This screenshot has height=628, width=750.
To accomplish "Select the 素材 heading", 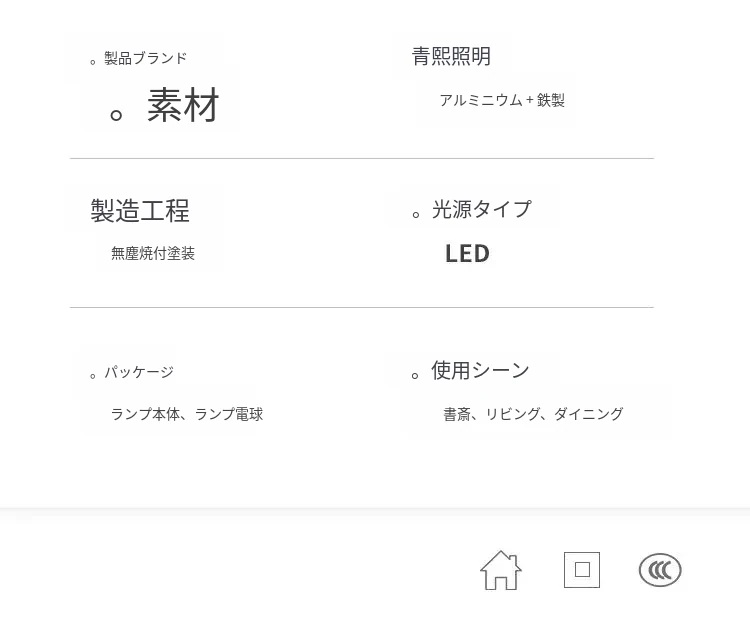I will (x=183, y=105).
